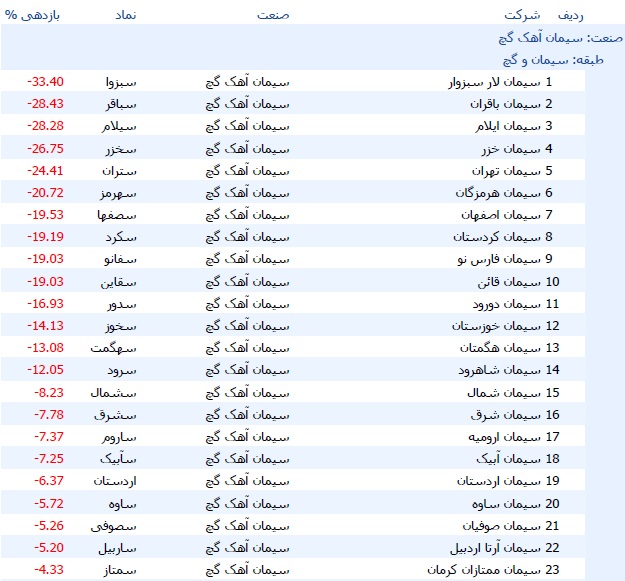This screenshot has height=581, width=625.
Task: Click symbol سصوفی
Action: click(x=114, y=526)
